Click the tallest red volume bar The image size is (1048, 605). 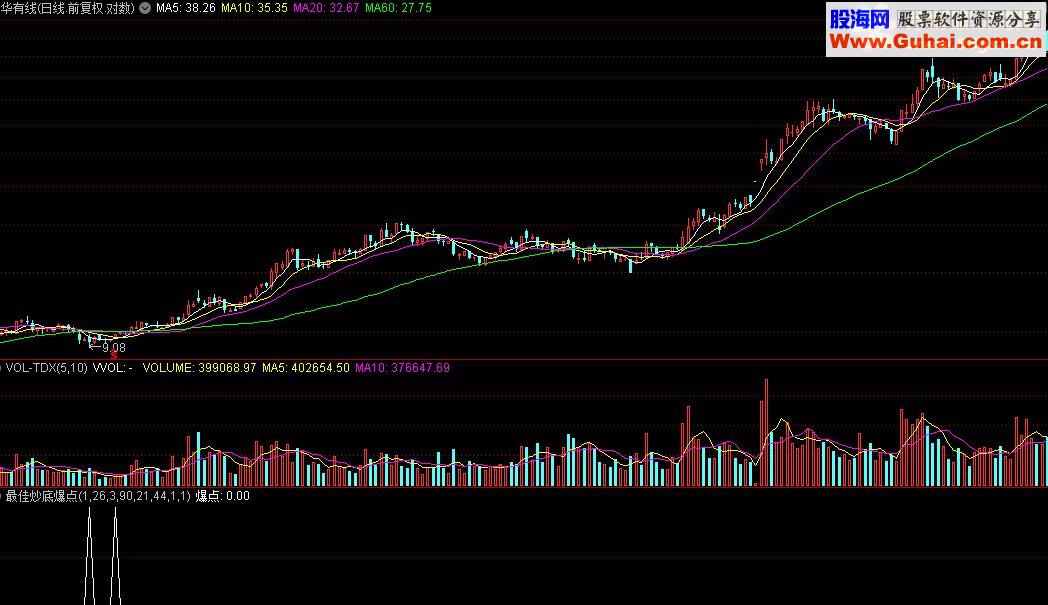click(x=766, y=433)
